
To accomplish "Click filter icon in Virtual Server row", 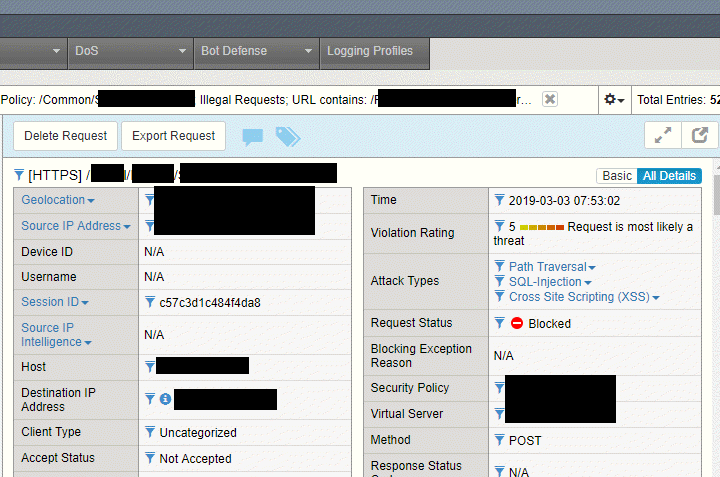I will pos(499,414).
